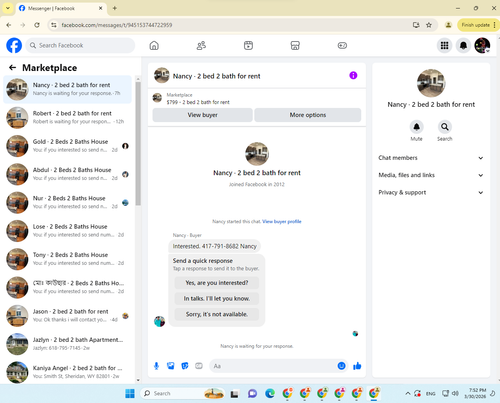
Task: Click the browser address bar URL
Action: click(117, 25)
